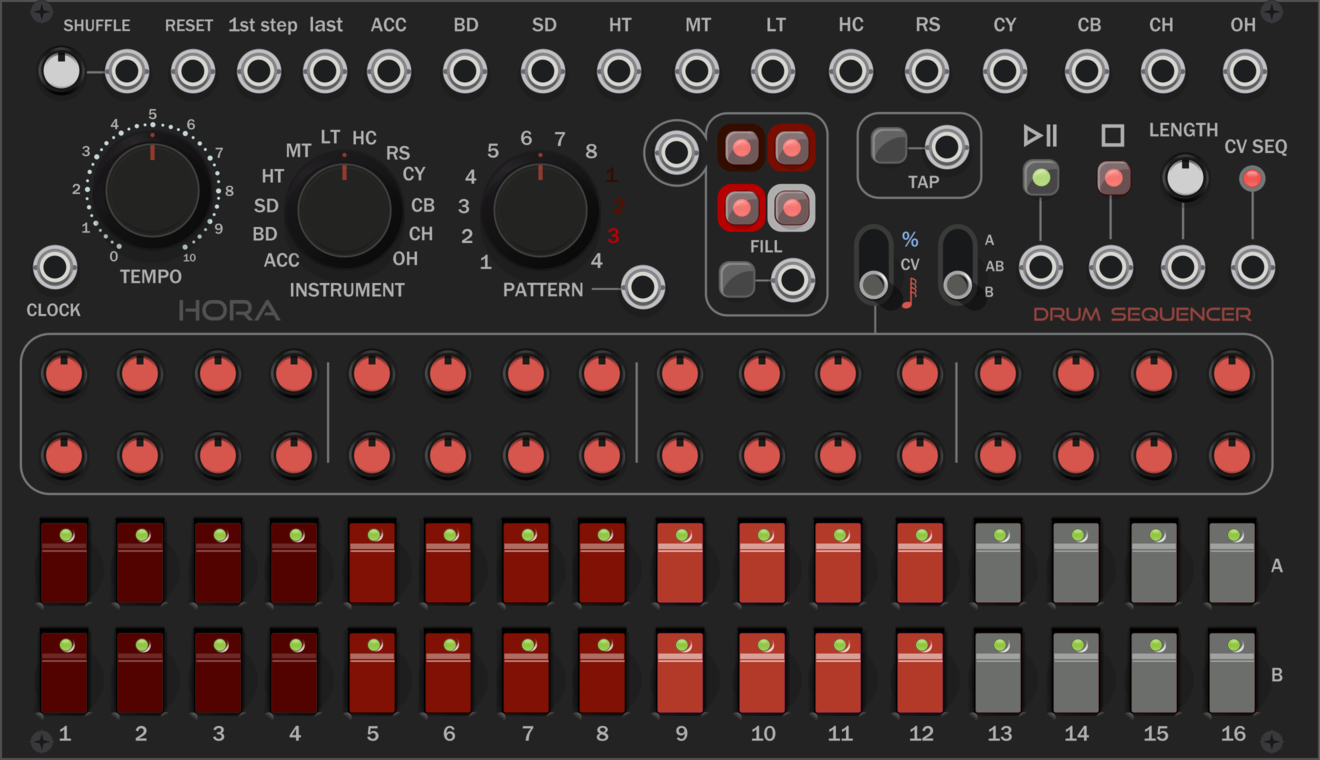Screen dimensions: 1320x760
Task: Click the LENGTH CV jack
Action: tap(1183, 268)
